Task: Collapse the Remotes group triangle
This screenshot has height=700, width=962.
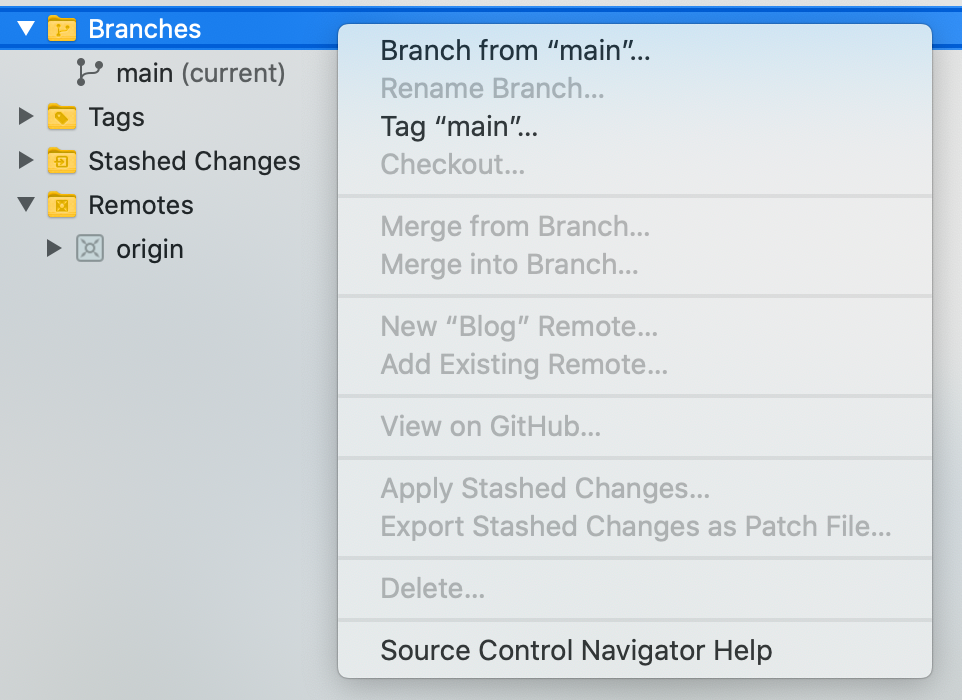Action: [26, 204]
